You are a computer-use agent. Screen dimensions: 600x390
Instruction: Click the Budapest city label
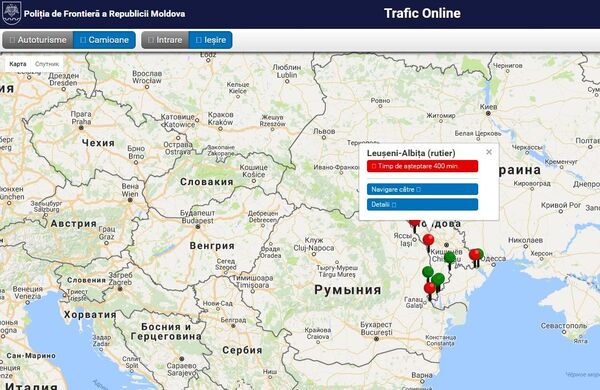[x=197, y=221]
